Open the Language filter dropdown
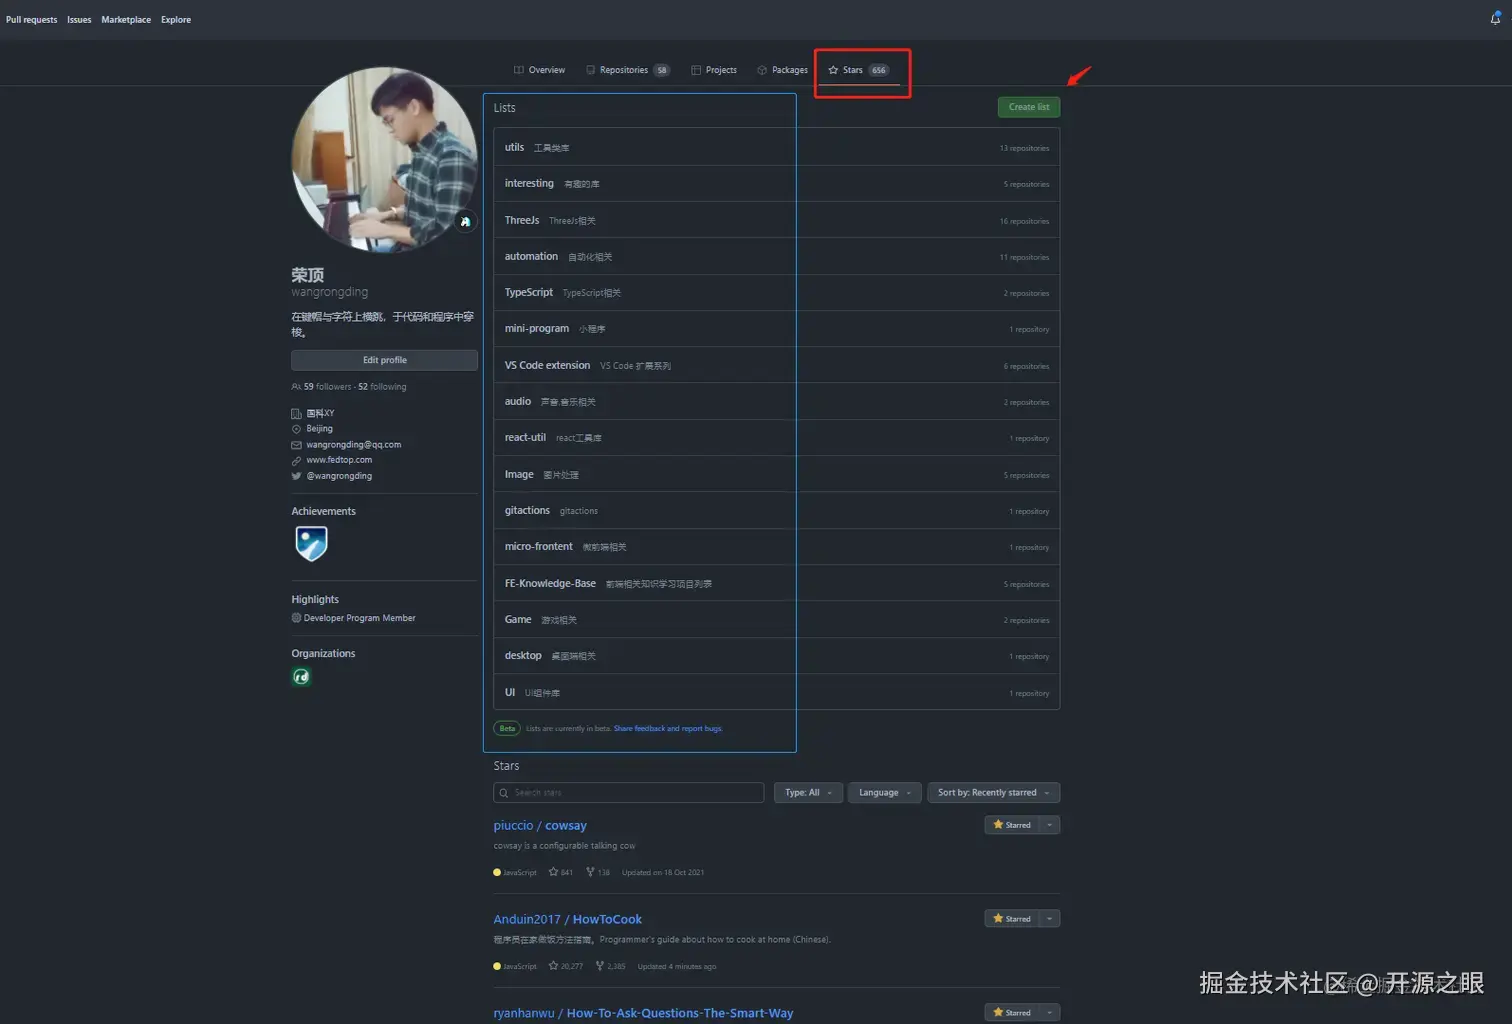The image size is (1512, 1024). [x=884, y=793]
